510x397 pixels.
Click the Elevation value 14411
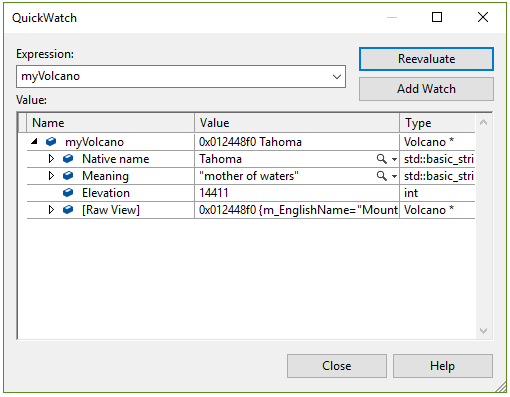click(x=214, y=193)
